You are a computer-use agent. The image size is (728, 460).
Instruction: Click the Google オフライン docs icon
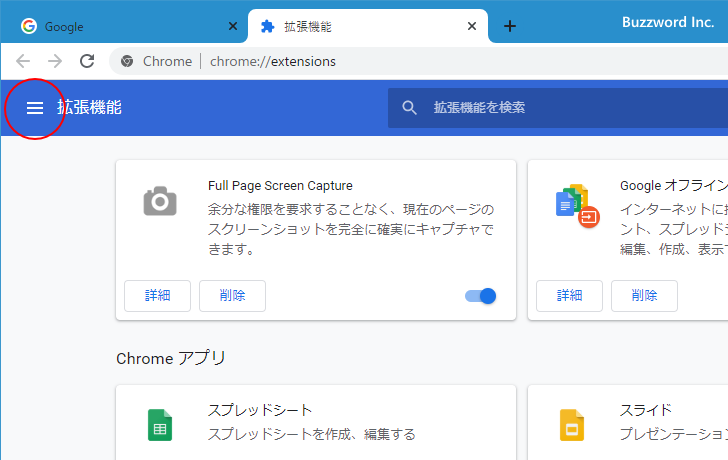[x=578, y=206]
